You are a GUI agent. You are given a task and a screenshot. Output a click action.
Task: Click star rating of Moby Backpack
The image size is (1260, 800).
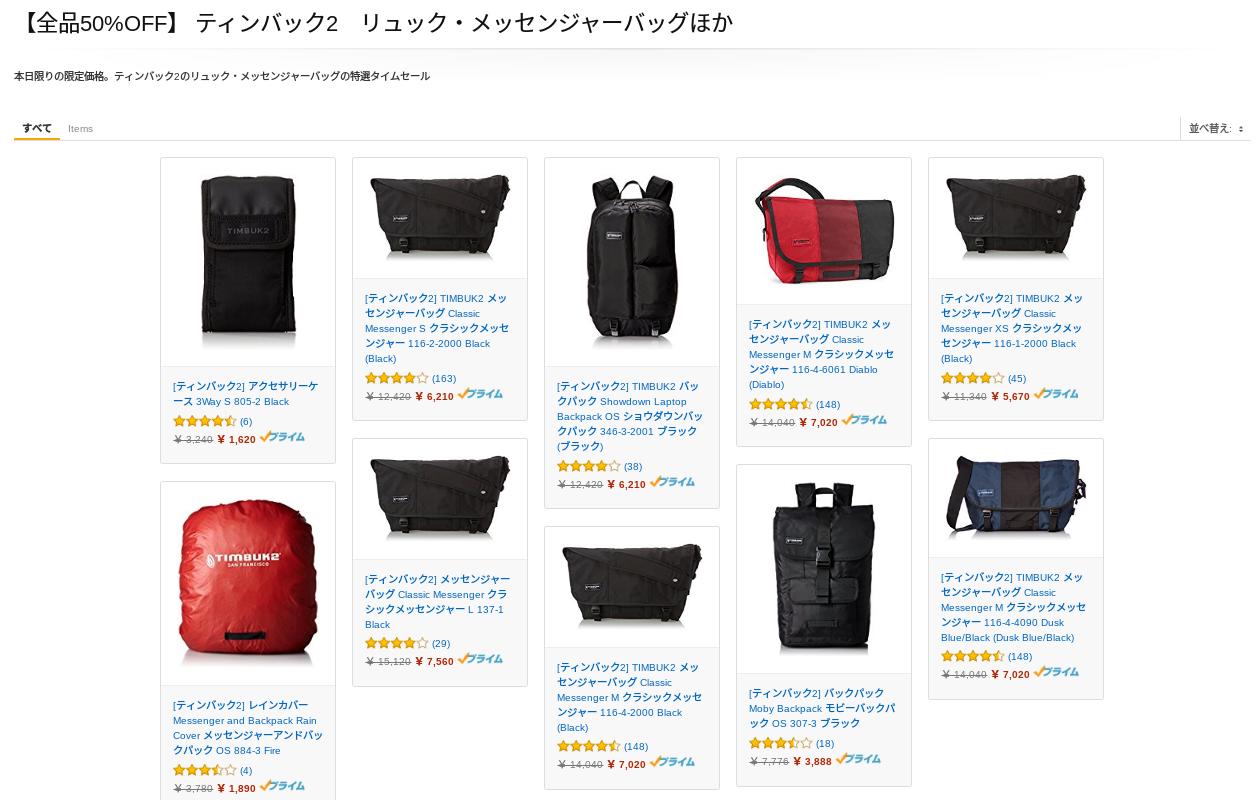tap(781, 743)
